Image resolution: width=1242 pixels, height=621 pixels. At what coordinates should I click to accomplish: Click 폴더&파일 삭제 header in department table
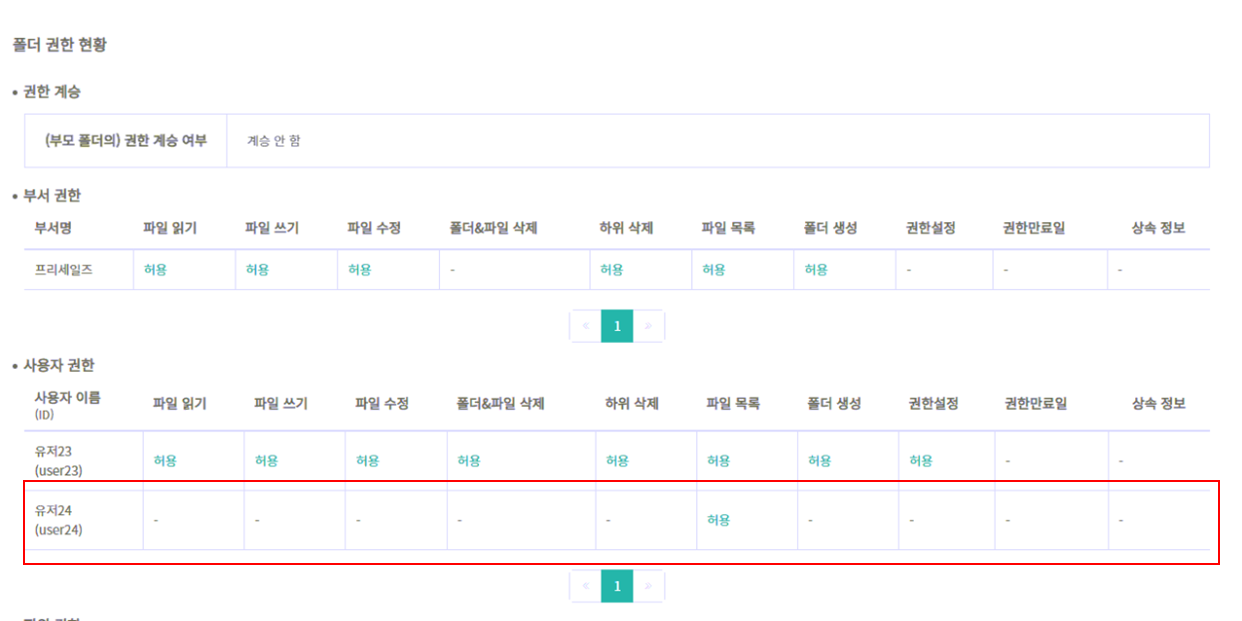coord(494,228)
